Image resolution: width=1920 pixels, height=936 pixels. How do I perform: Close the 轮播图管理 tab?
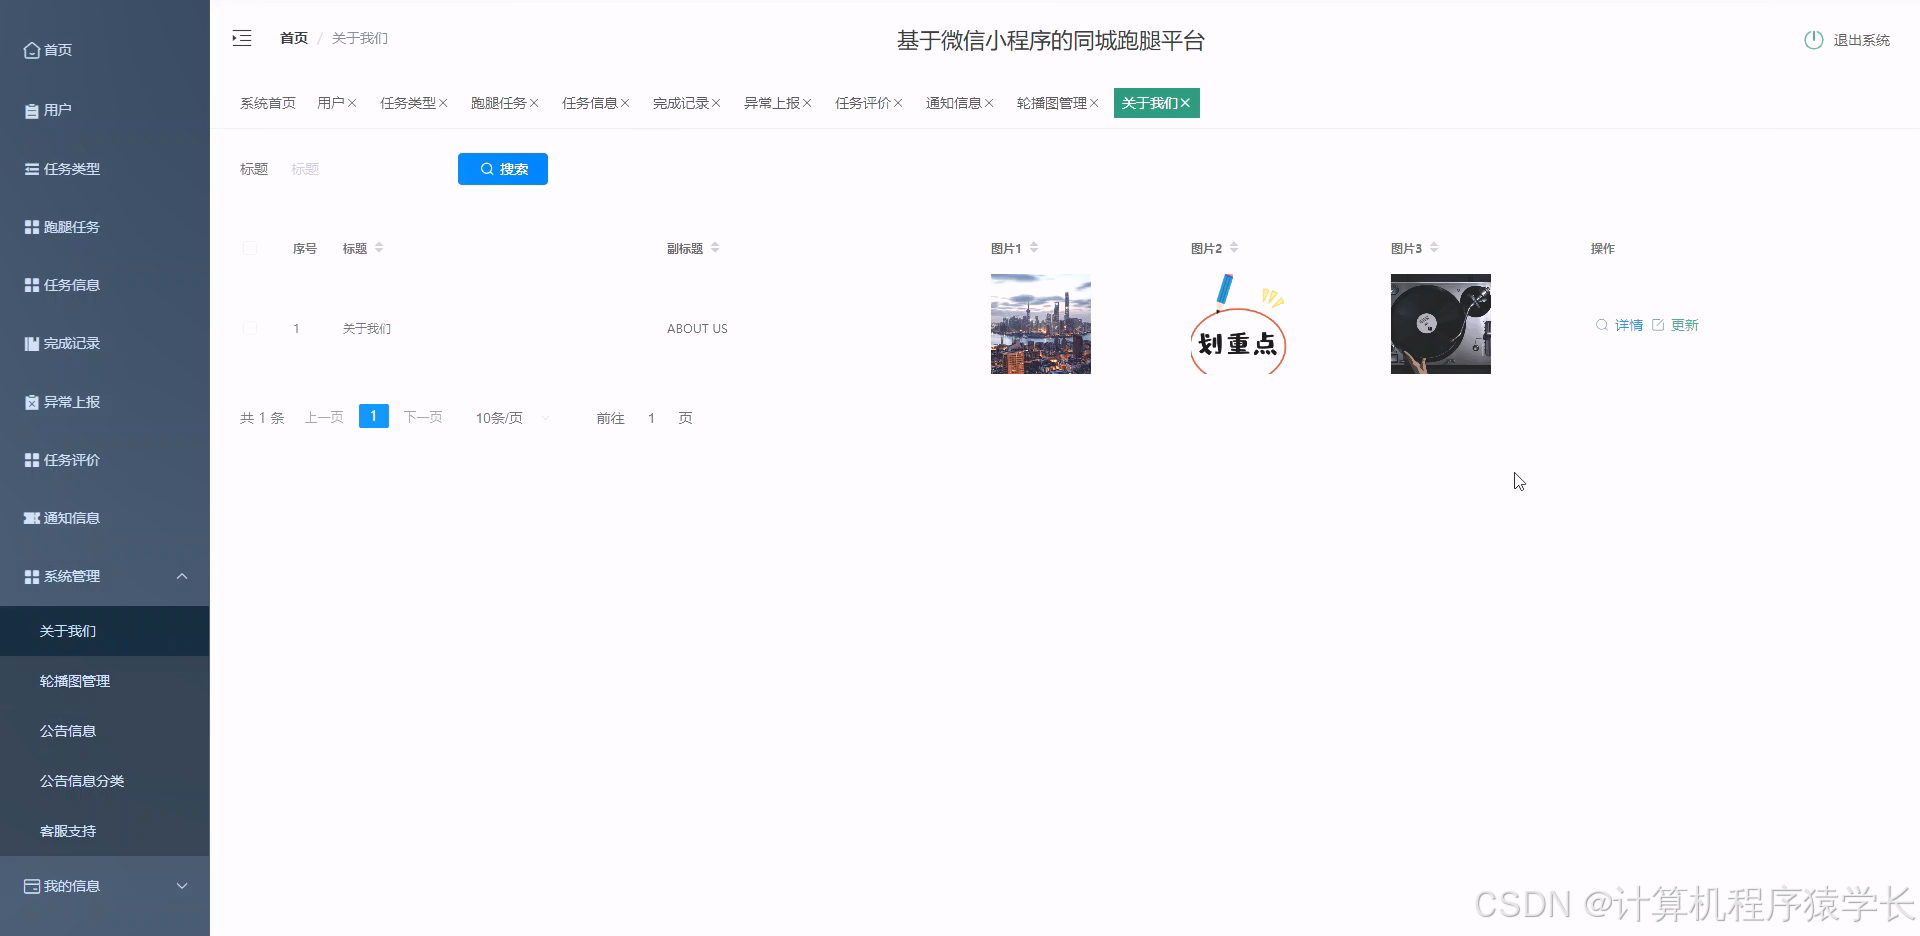pyautogui.click(x=1092, y=103)
